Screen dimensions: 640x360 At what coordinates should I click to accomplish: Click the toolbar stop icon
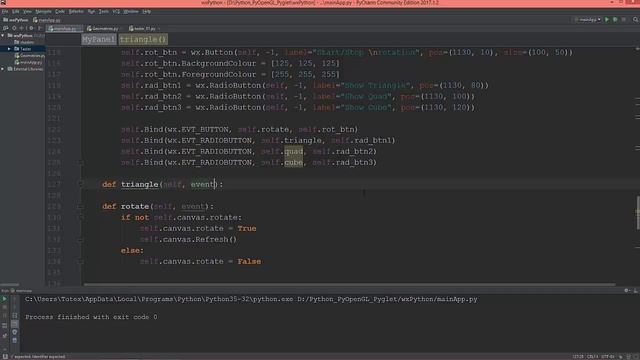624,20
